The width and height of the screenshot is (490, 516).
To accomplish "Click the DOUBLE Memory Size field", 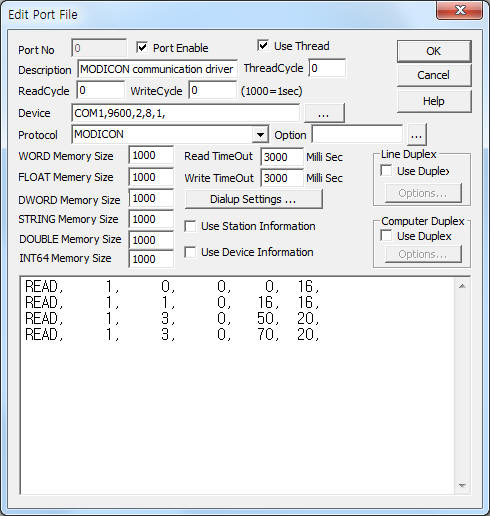I will (151, 240).
